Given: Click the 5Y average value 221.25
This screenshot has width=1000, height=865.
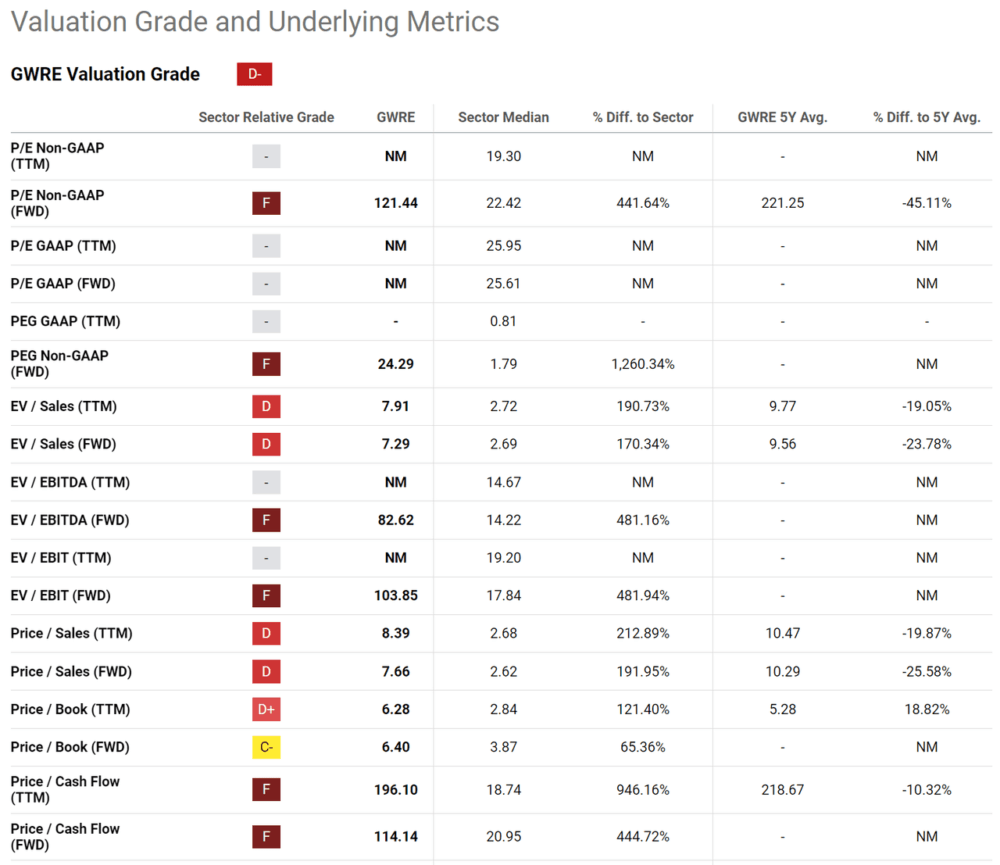Looking at the screenshot, I should click(x=783, y=203).
